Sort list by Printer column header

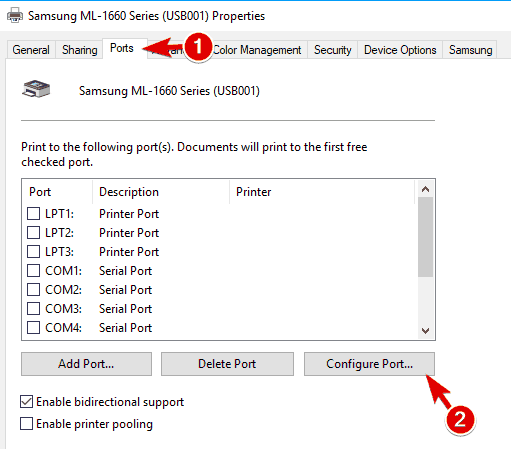point(322,192)
